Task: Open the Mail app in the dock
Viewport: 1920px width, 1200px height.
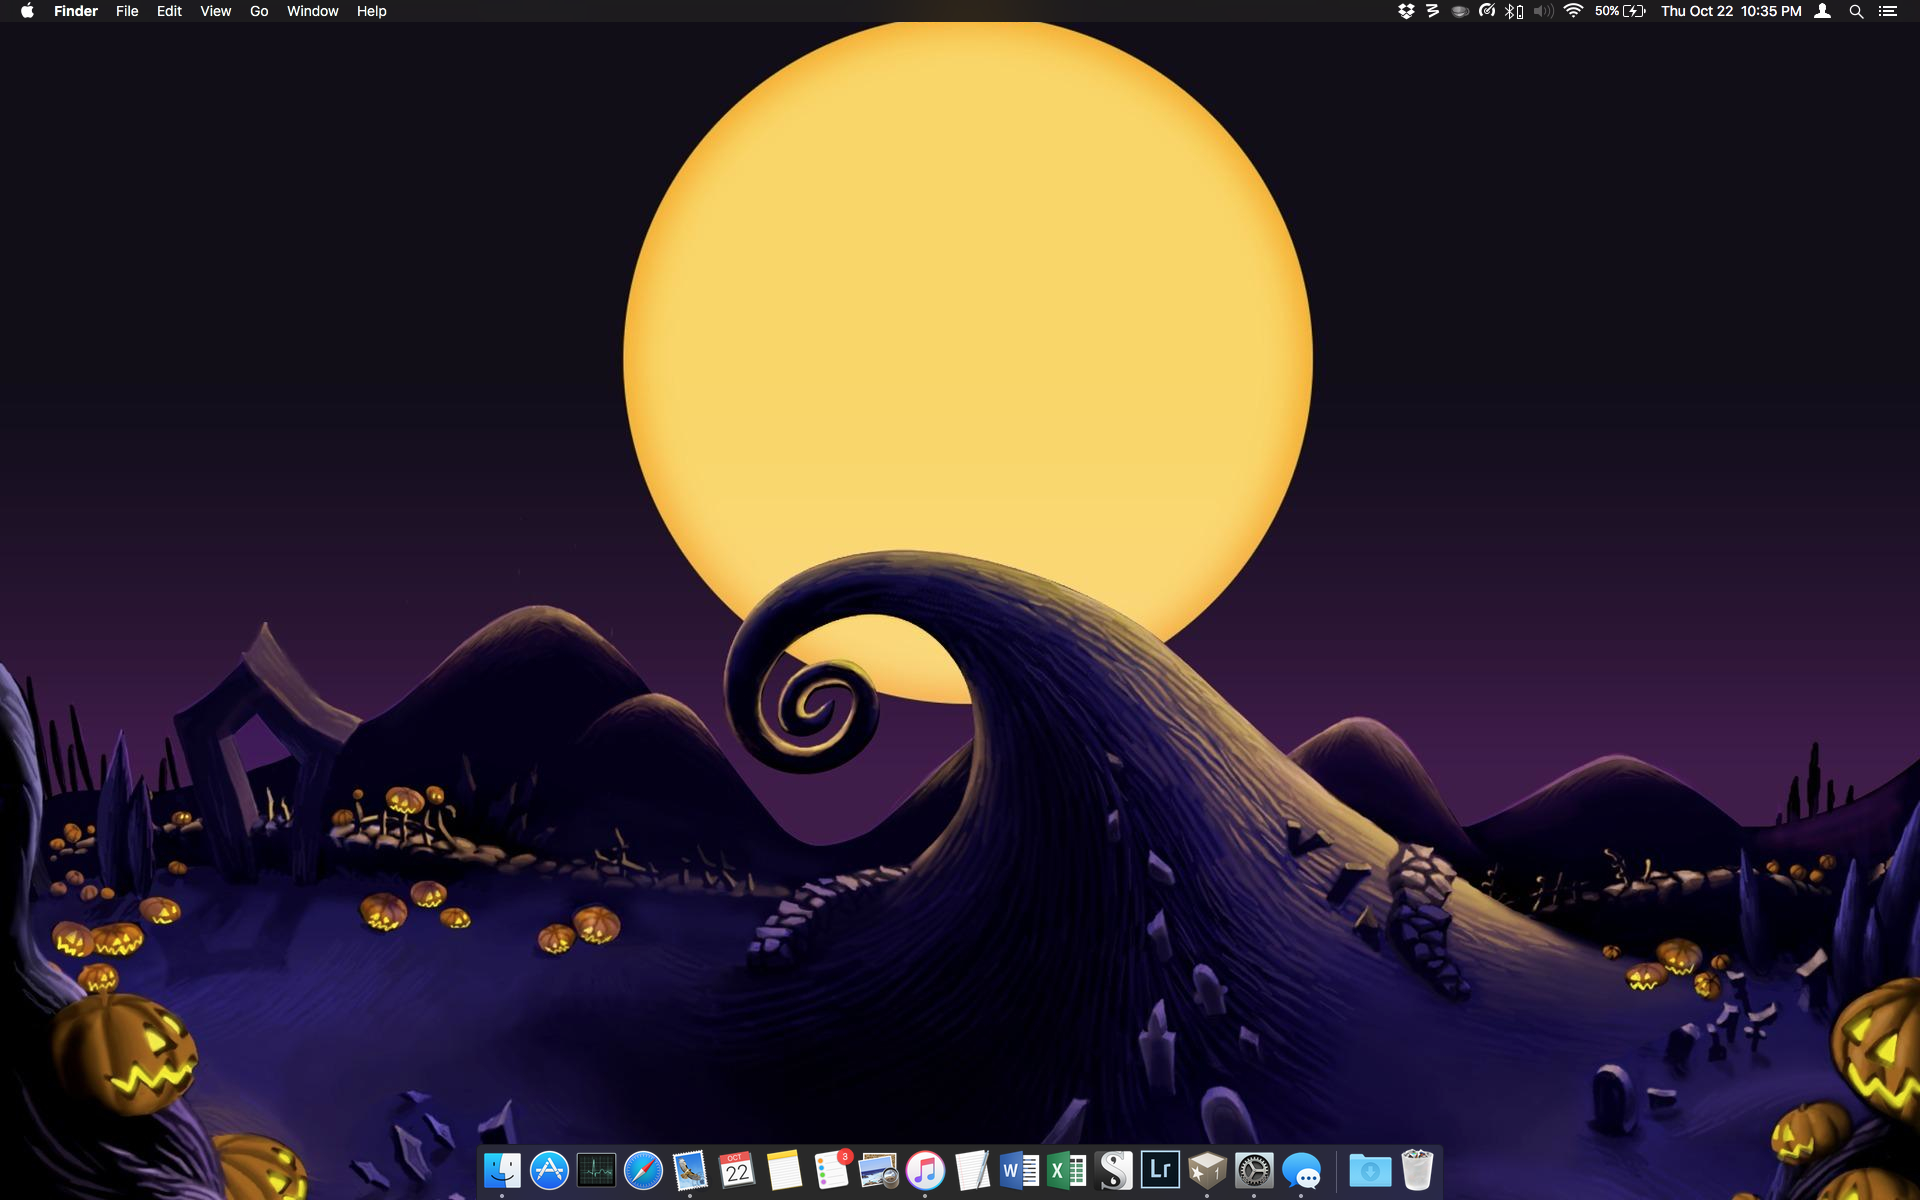Action: point(690,1170)
